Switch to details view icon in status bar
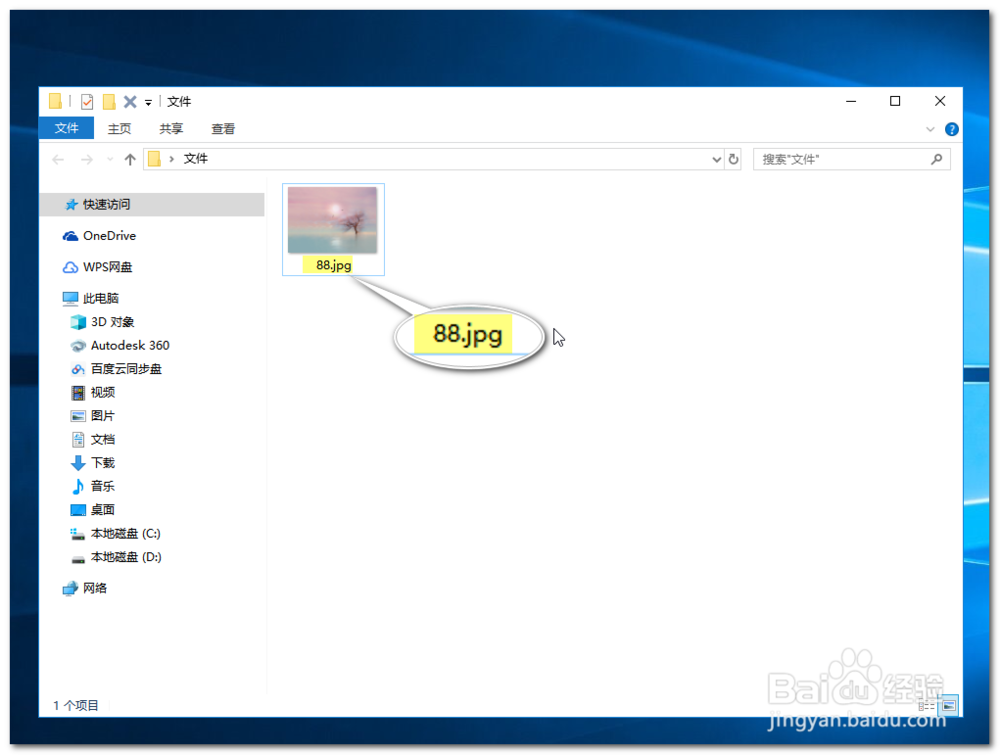The image size is (1000, 755). pos(926,706)
